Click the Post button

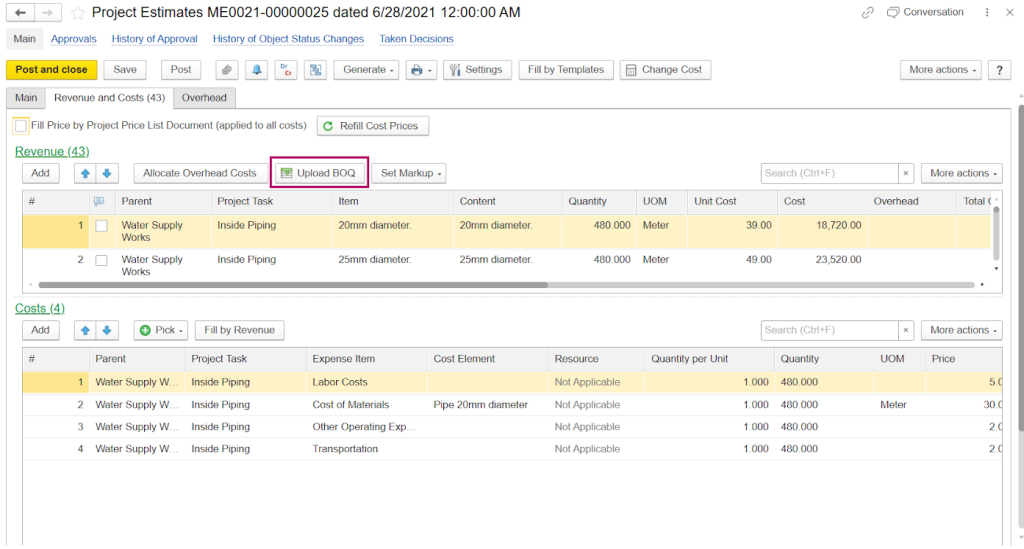[181, 70]
